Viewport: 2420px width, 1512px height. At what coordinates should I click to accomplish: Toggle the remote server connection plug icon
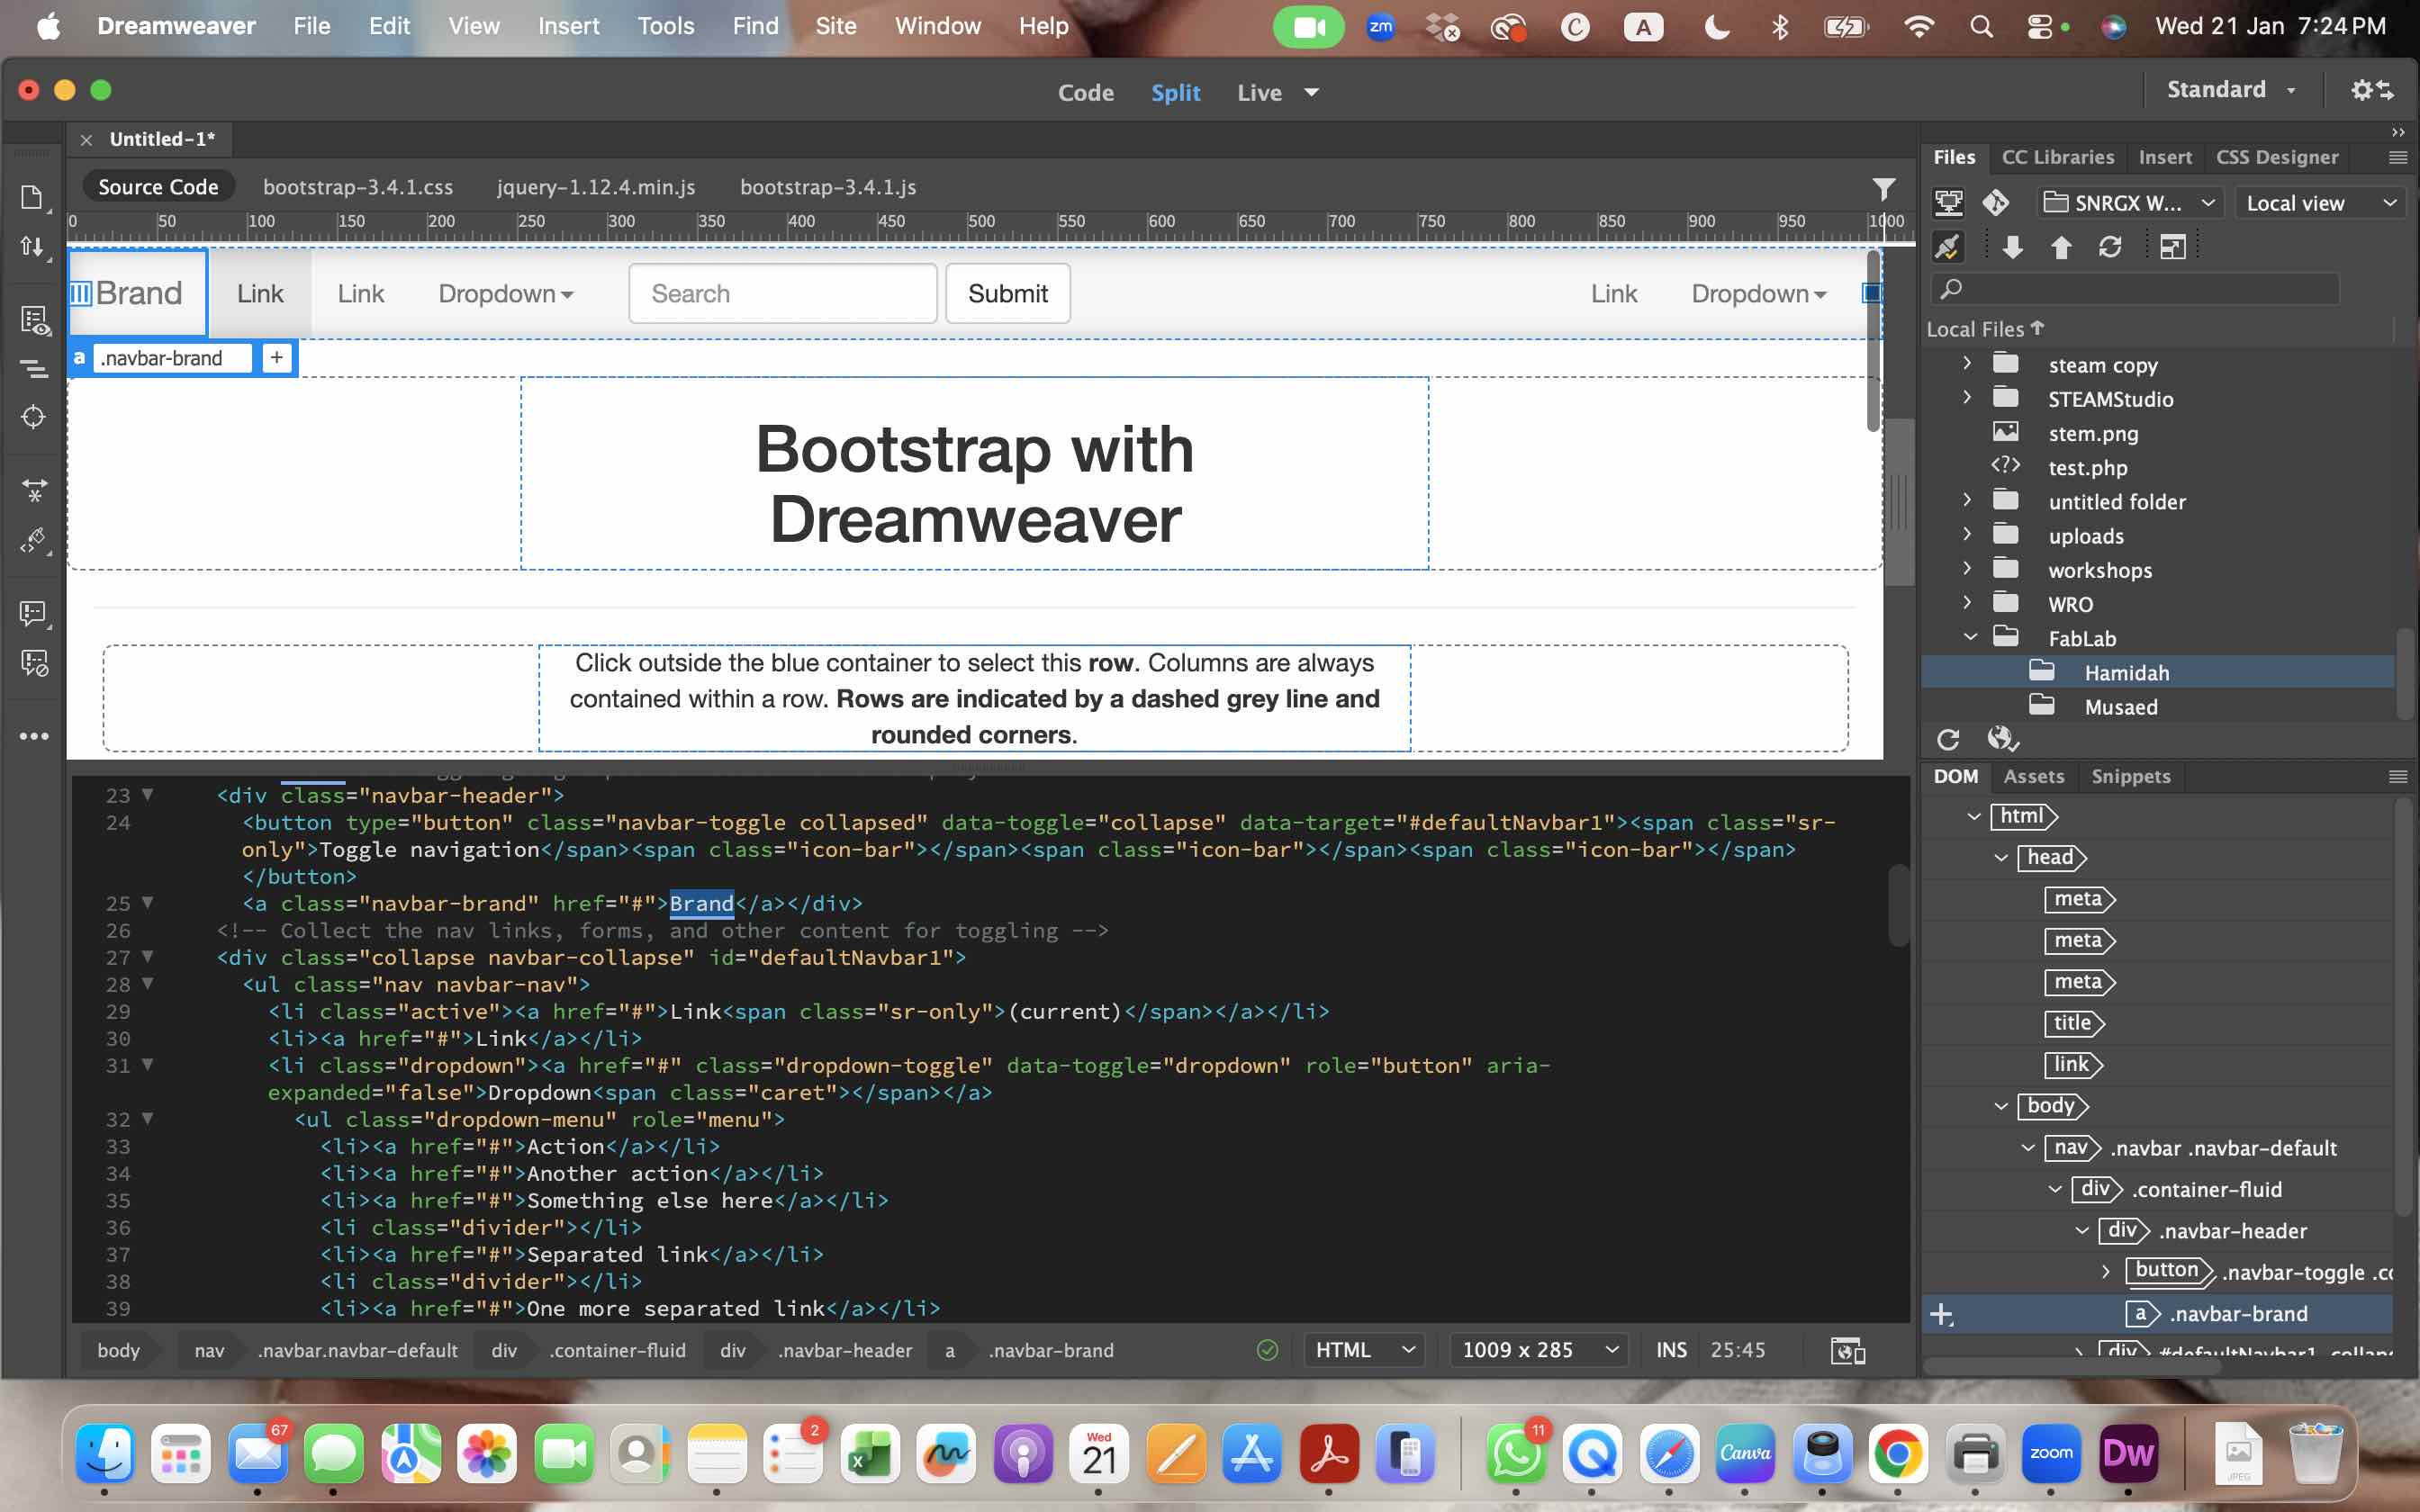click(1947, 247)
